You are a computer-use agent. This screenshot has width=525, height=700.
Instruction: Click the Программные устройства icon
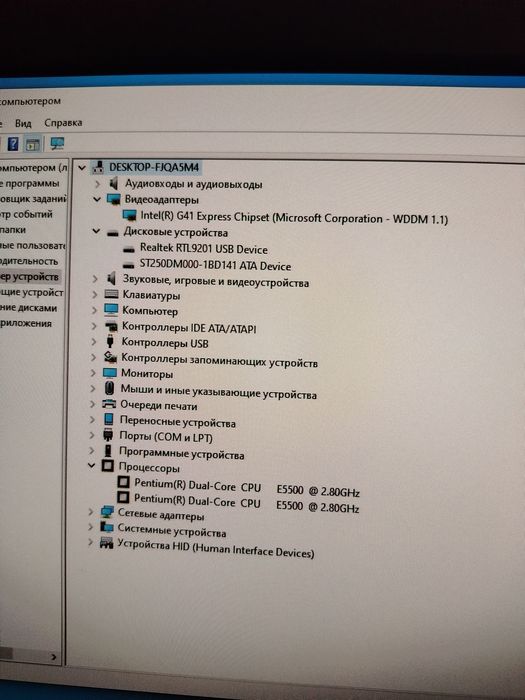(x=108, y=451)
